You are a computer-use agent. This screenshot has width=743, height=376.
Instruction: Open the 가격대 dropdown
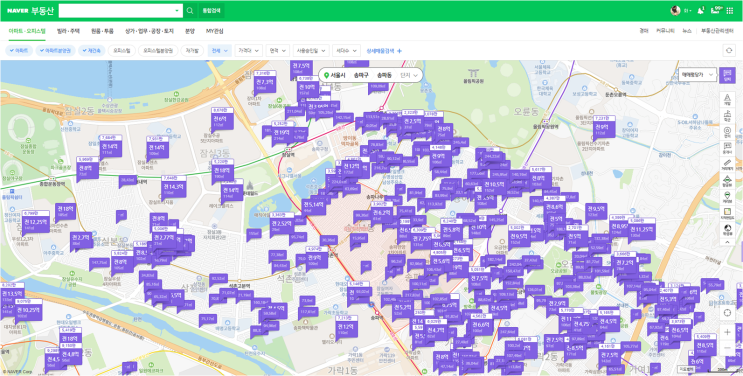click(248, 51)
